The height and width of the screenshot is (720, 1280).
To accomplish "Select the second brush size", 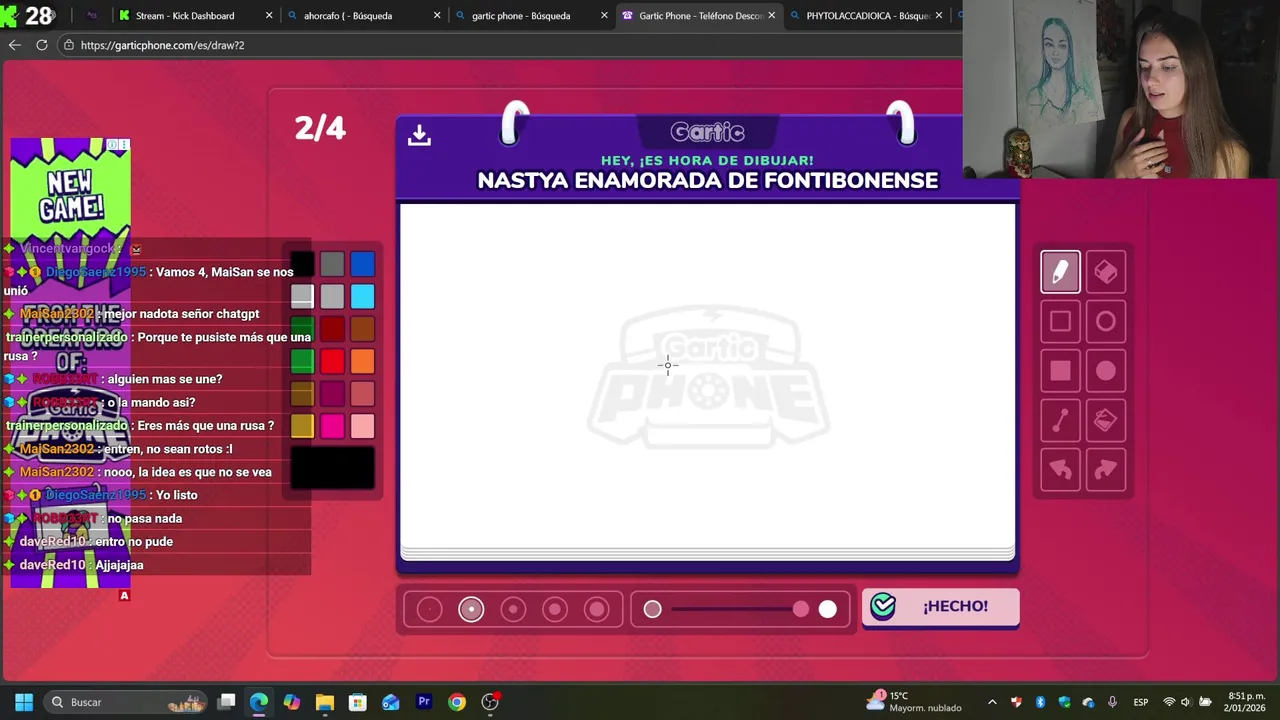I will [471, 609].
